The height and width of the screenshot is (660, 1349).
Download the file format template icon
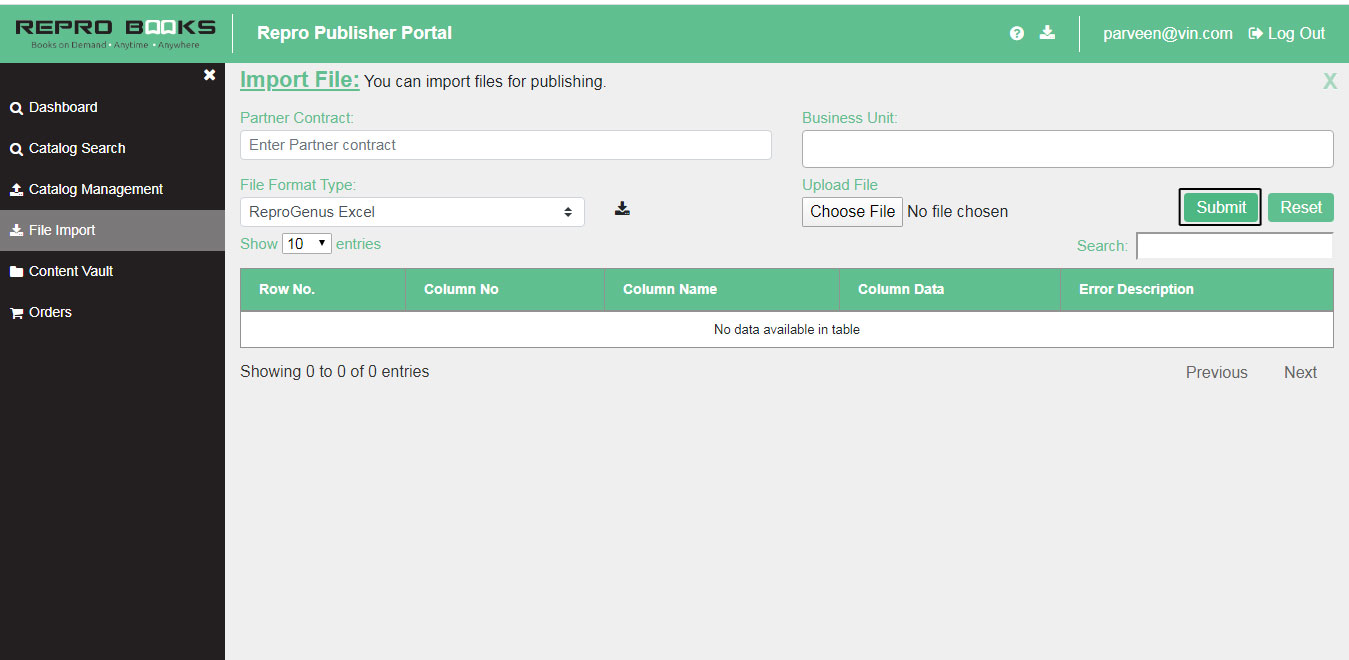coord(622,207)
